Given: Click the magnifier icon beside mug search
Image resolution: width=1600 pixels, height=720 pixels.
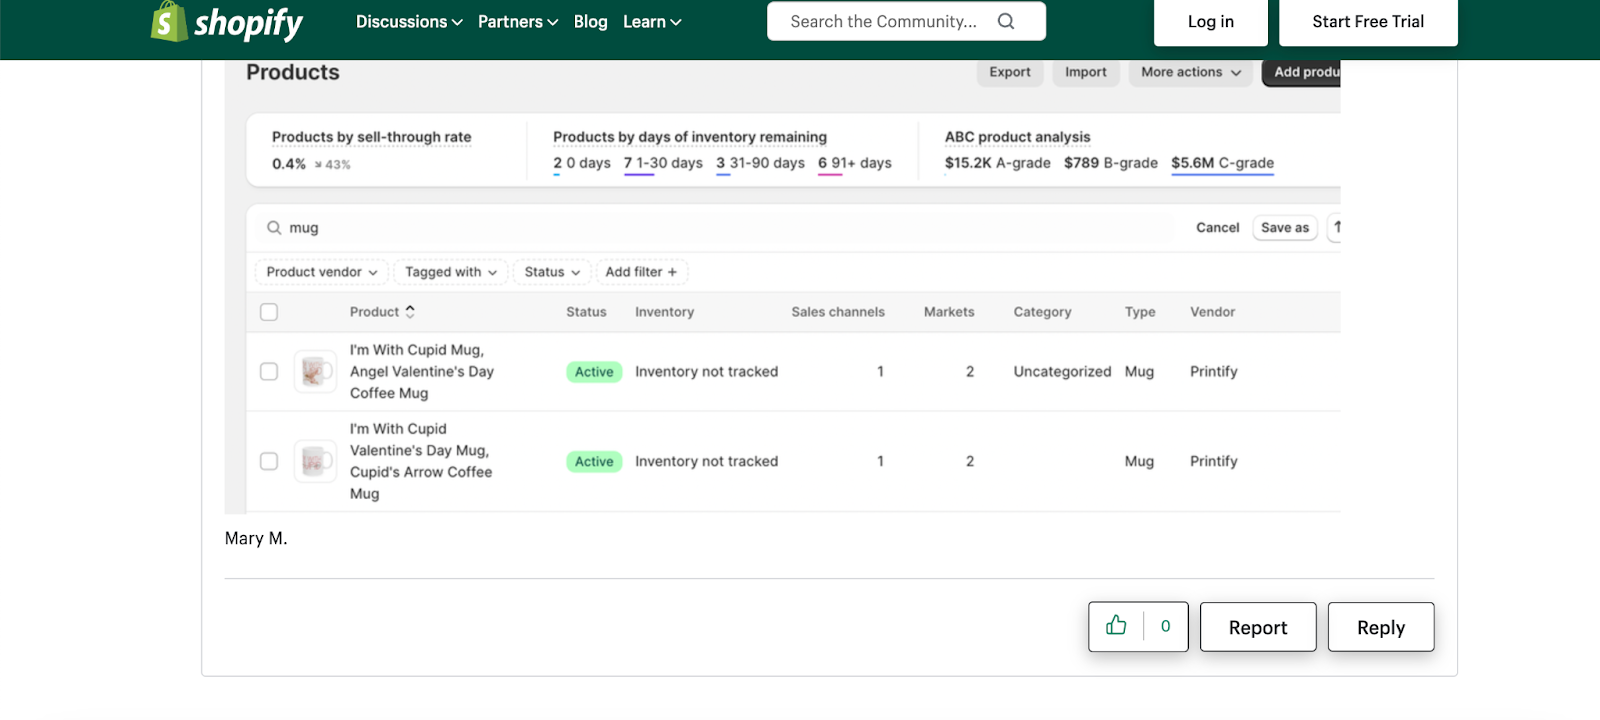Looking at the screenshot, I should tap(274, 228).
